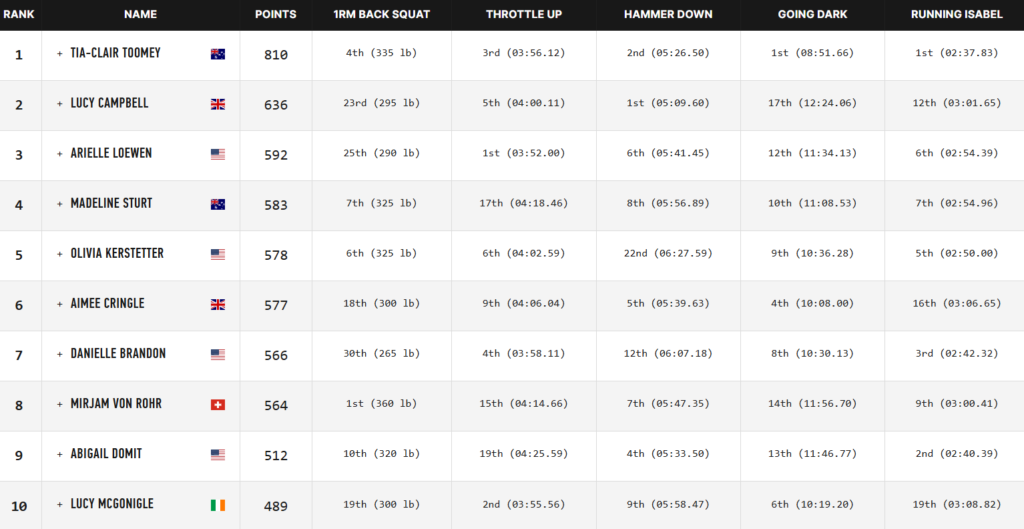Click US flag beside Danielle Brandon
Screen dimensions: 1024x529
(217, 354)
